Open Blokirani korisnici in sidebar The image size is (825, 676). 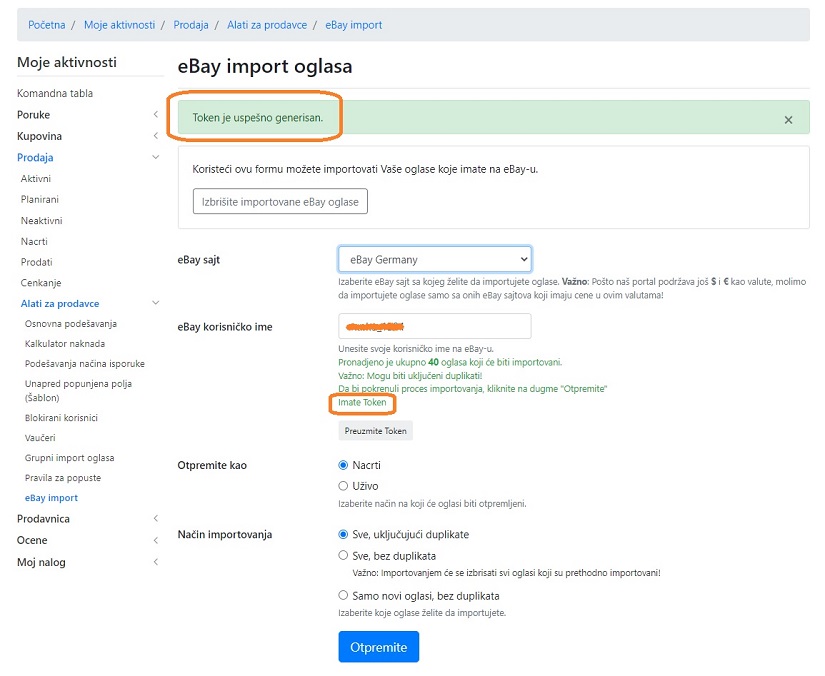61,418
